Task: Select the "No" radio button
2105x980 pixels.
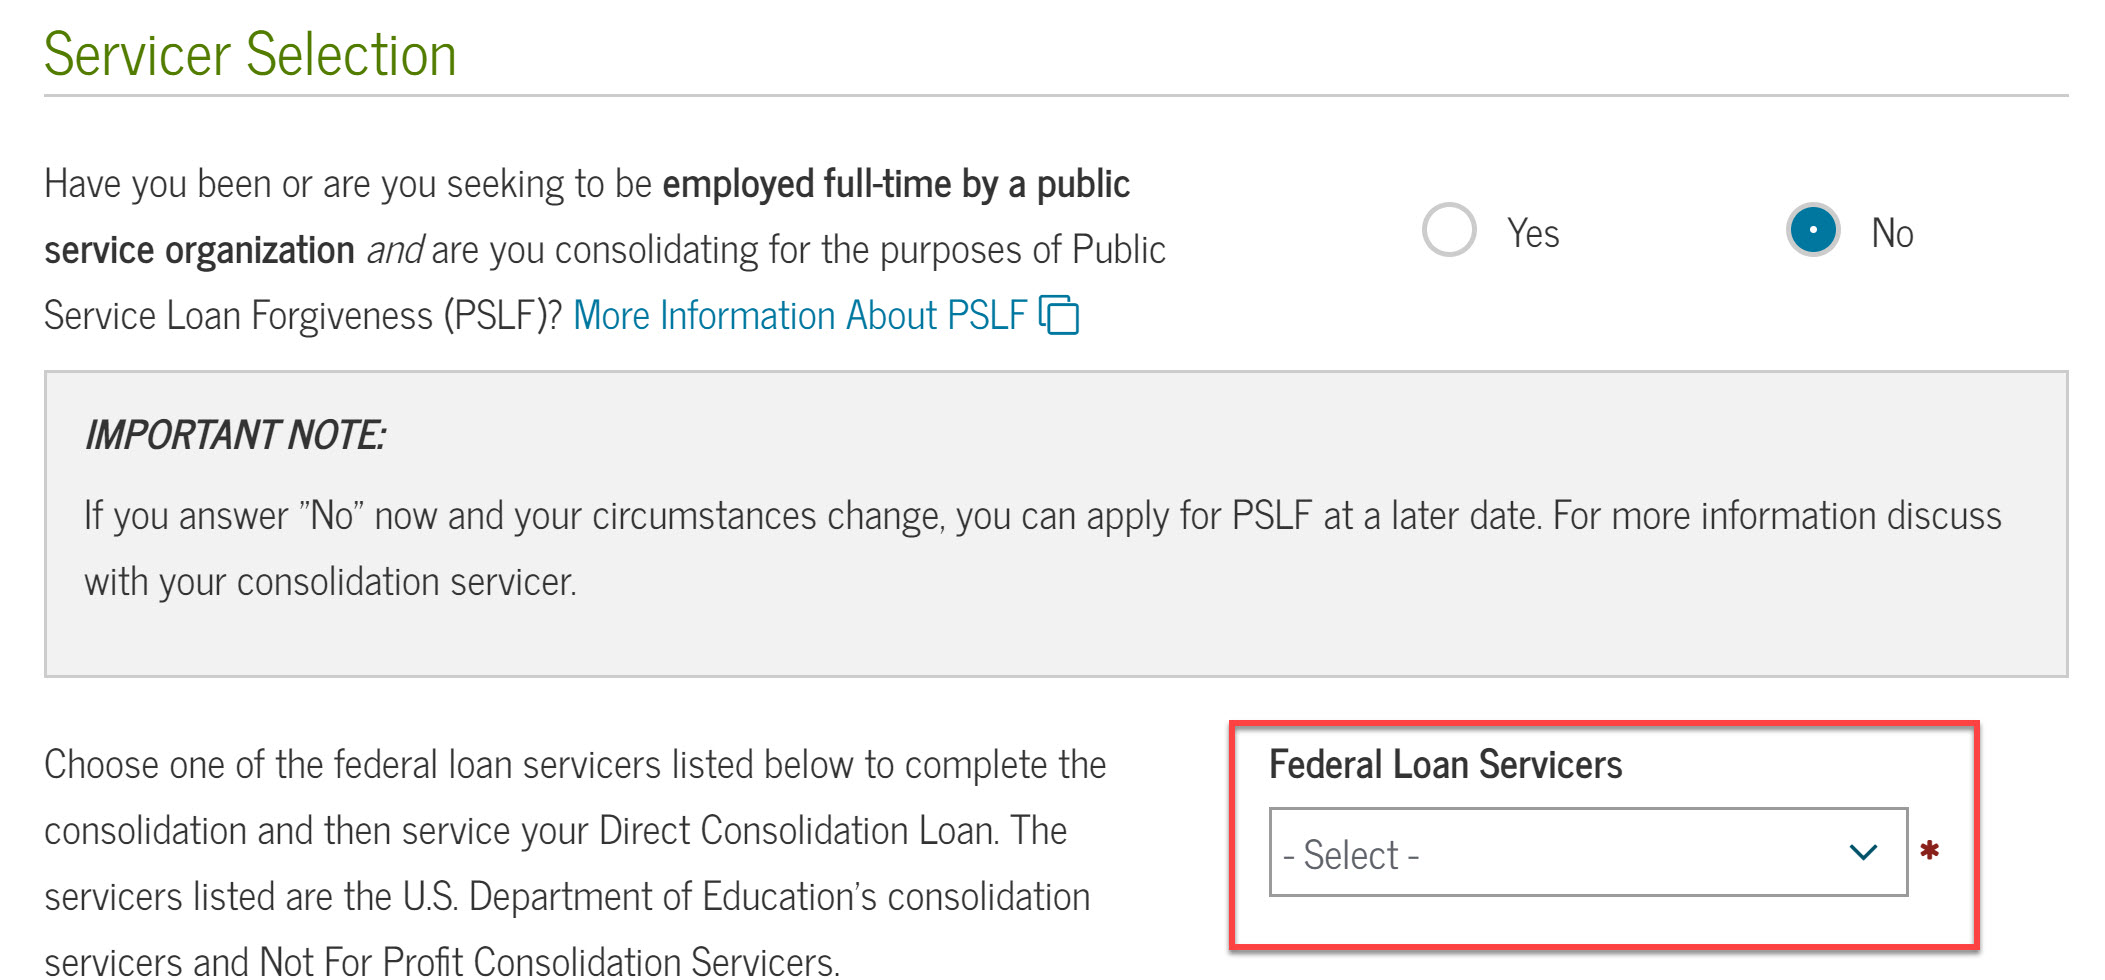Action: pyautogui.click(x=1812, y=230)
